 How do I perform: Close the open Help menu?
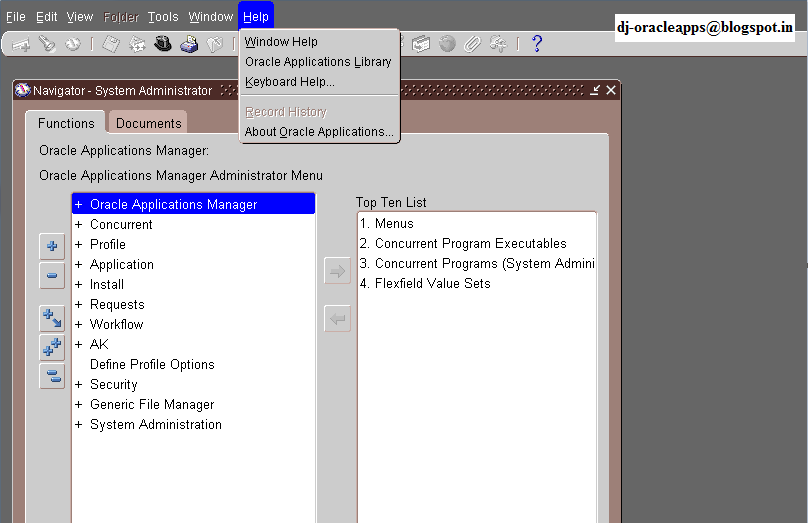(x=256, y=16)
